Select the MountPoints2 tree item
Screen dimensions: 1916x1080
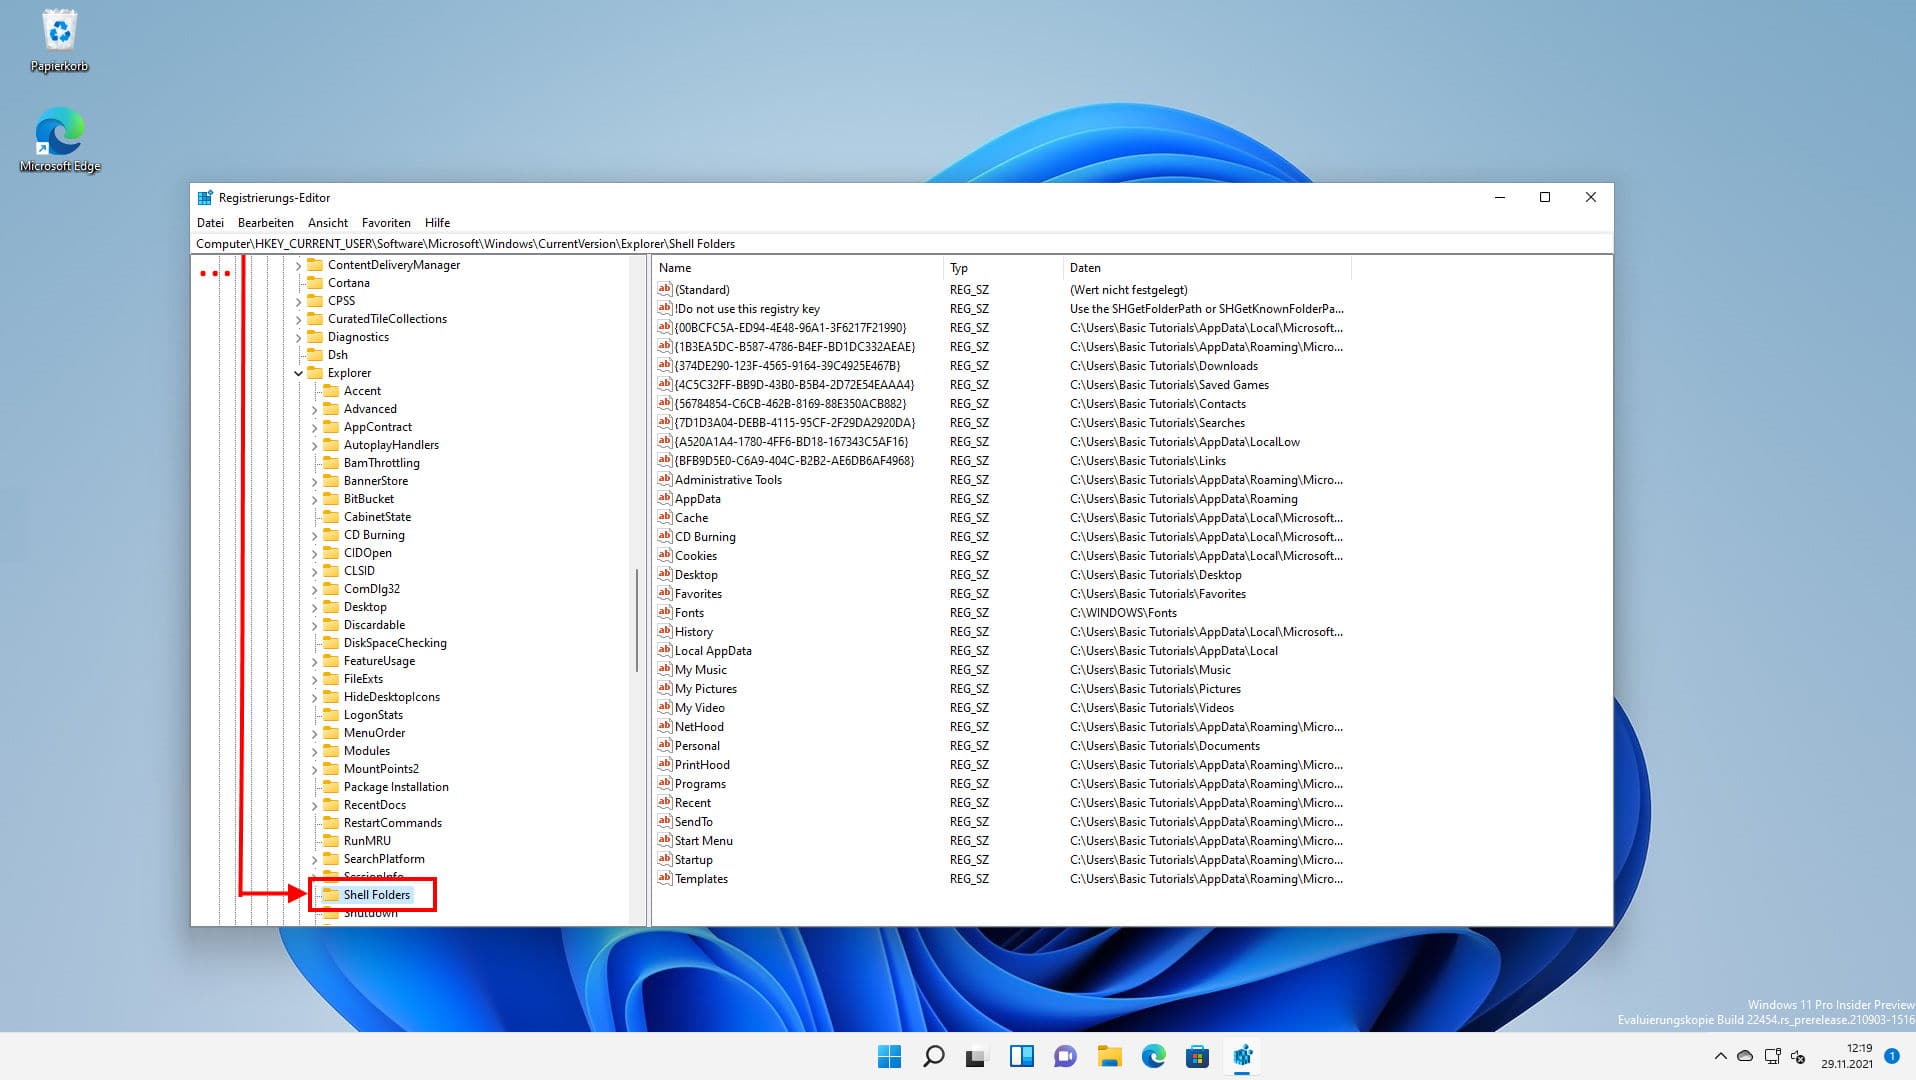click(x=381, y=769)
